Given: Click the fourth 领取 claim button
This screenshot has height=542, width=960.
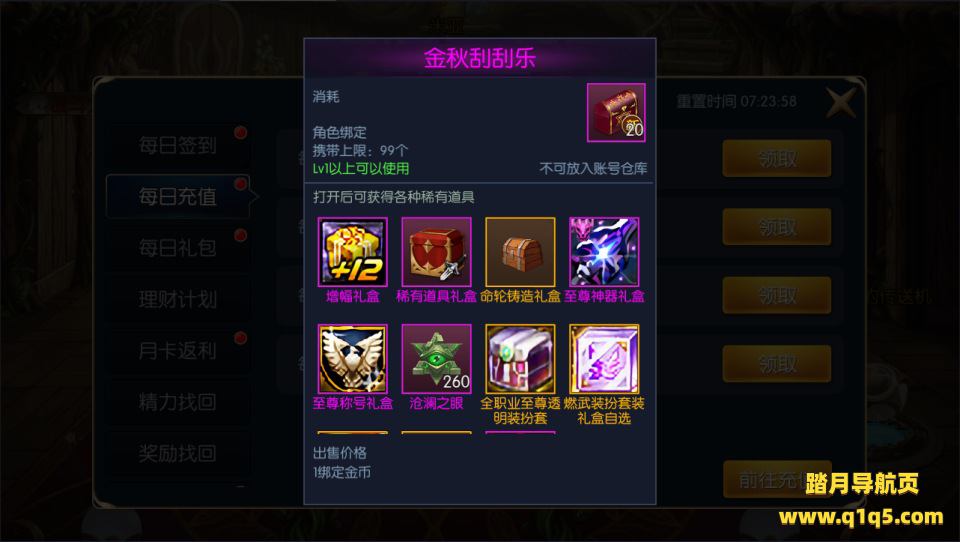Looking at the screenshot, I should coord(777,364).
